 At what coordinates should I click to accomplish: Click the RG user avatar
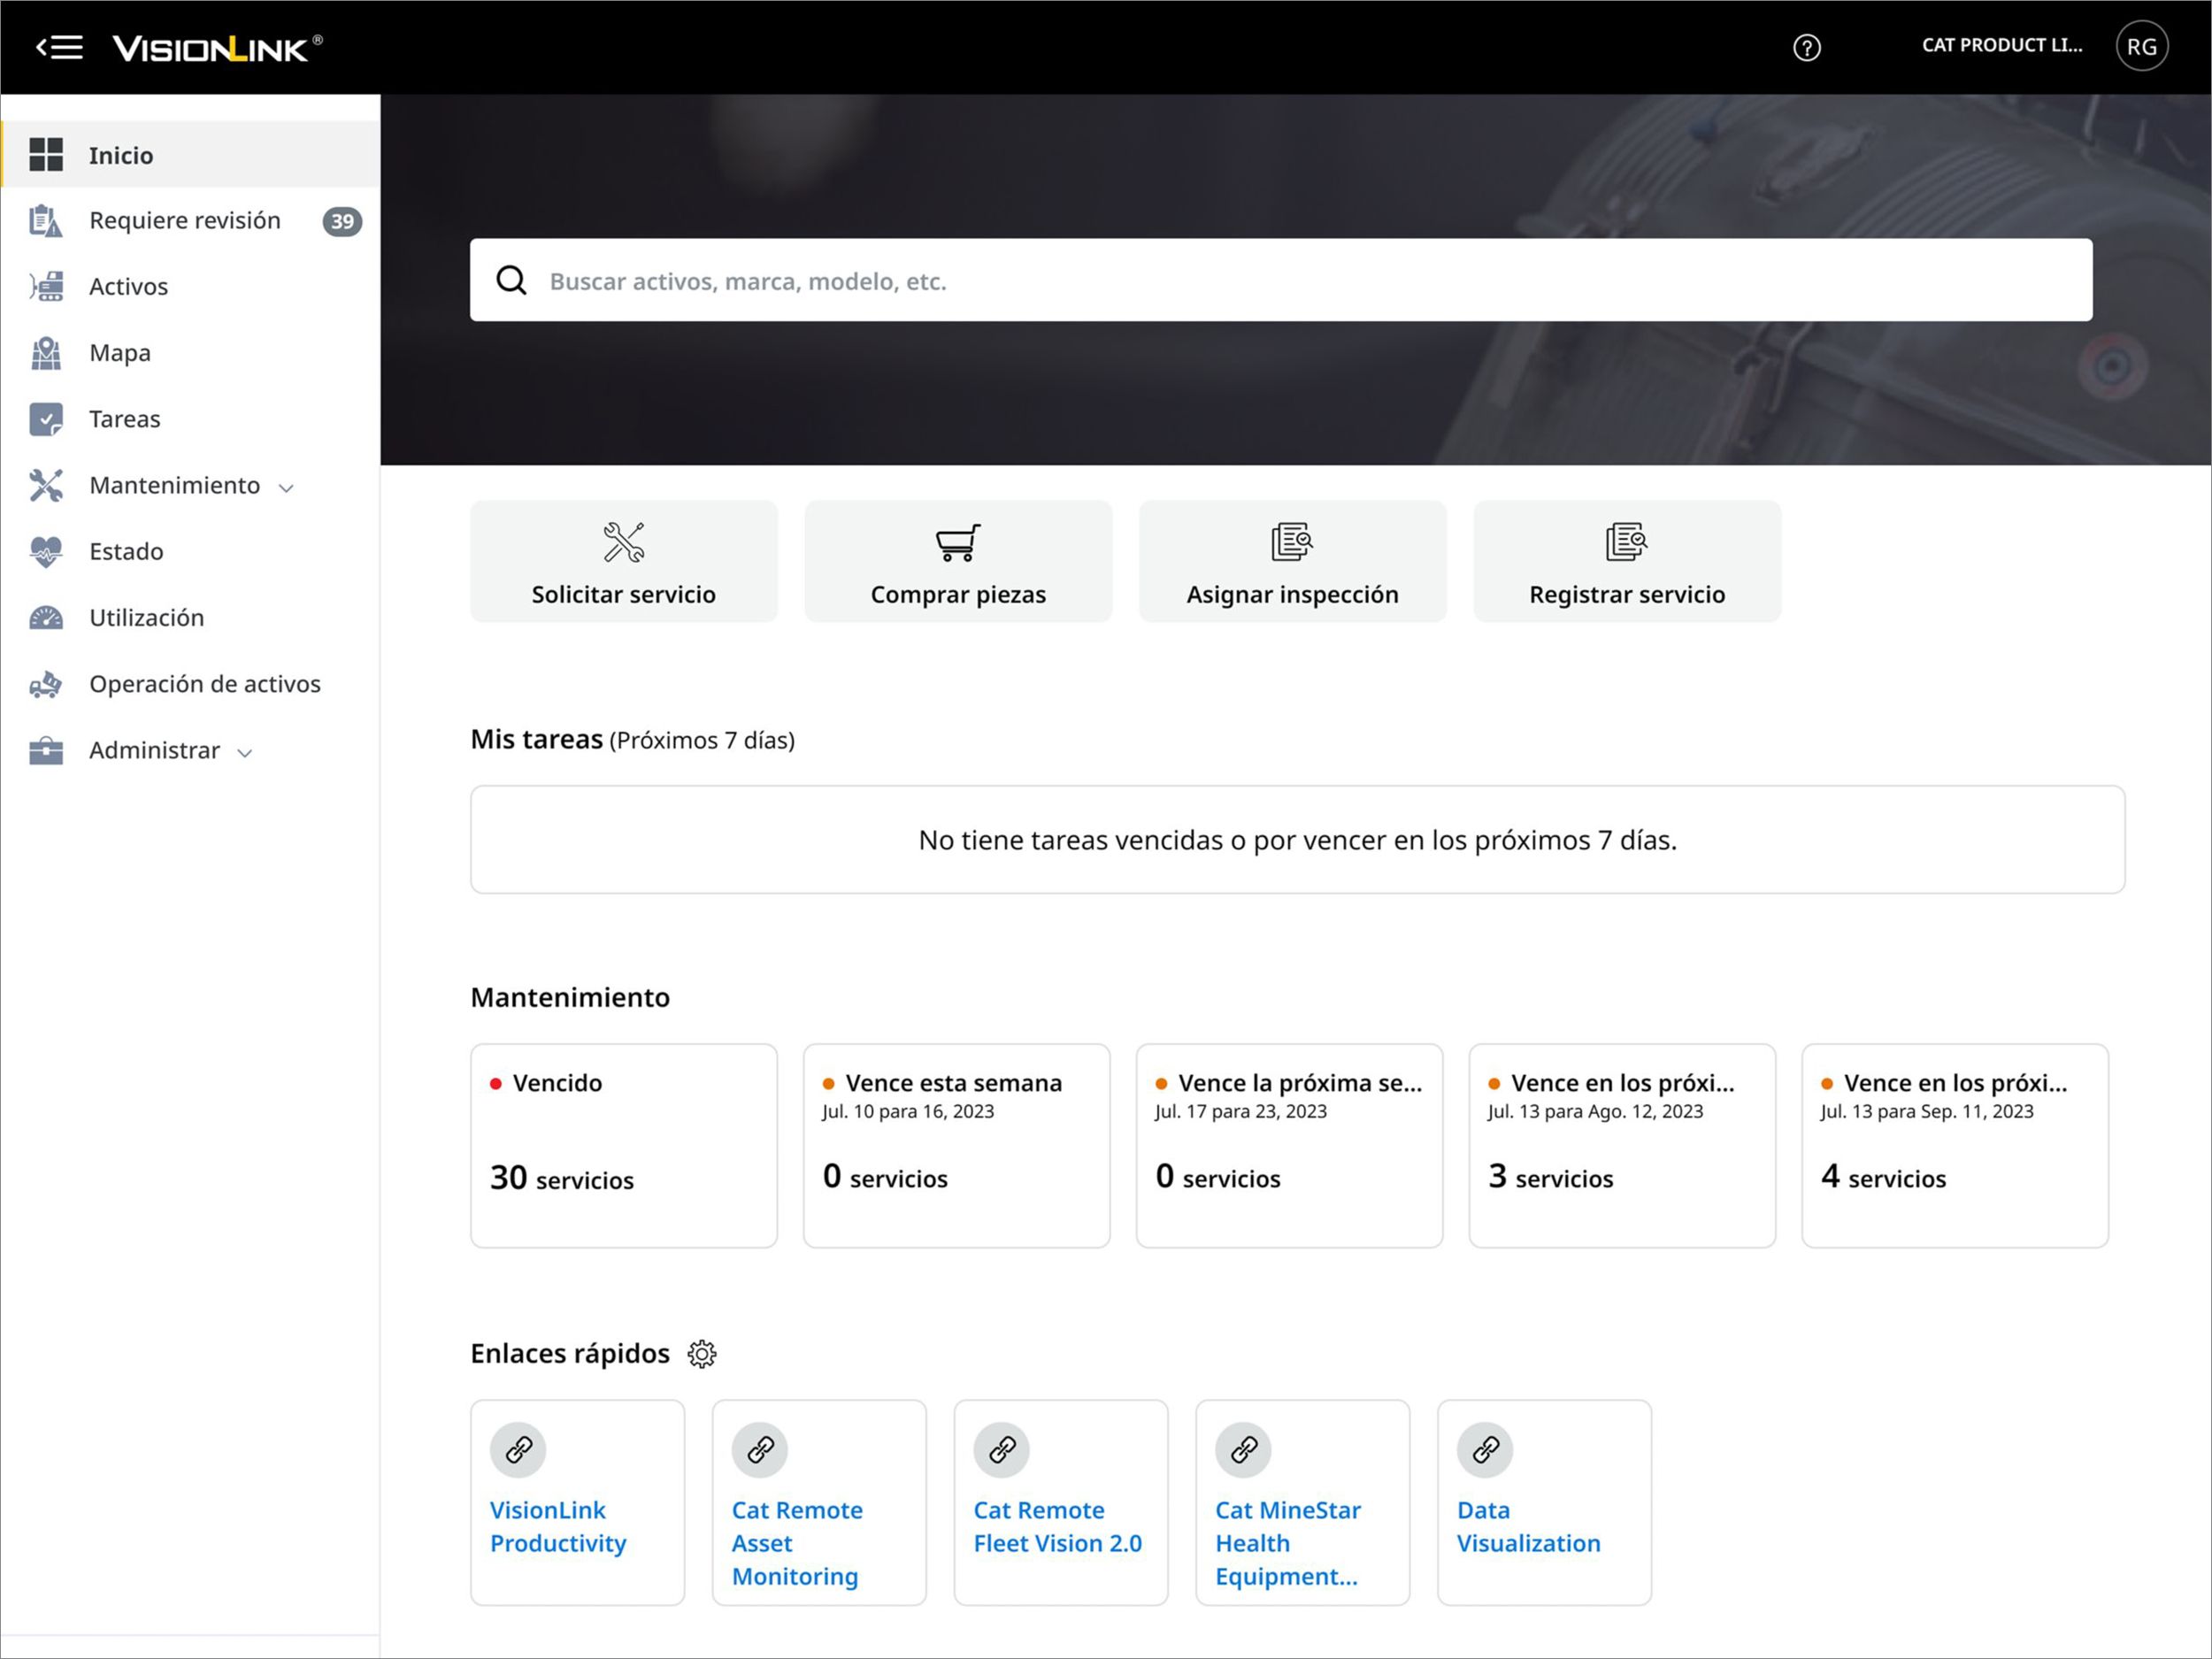pyautogui.click(x=2141, y=47)
